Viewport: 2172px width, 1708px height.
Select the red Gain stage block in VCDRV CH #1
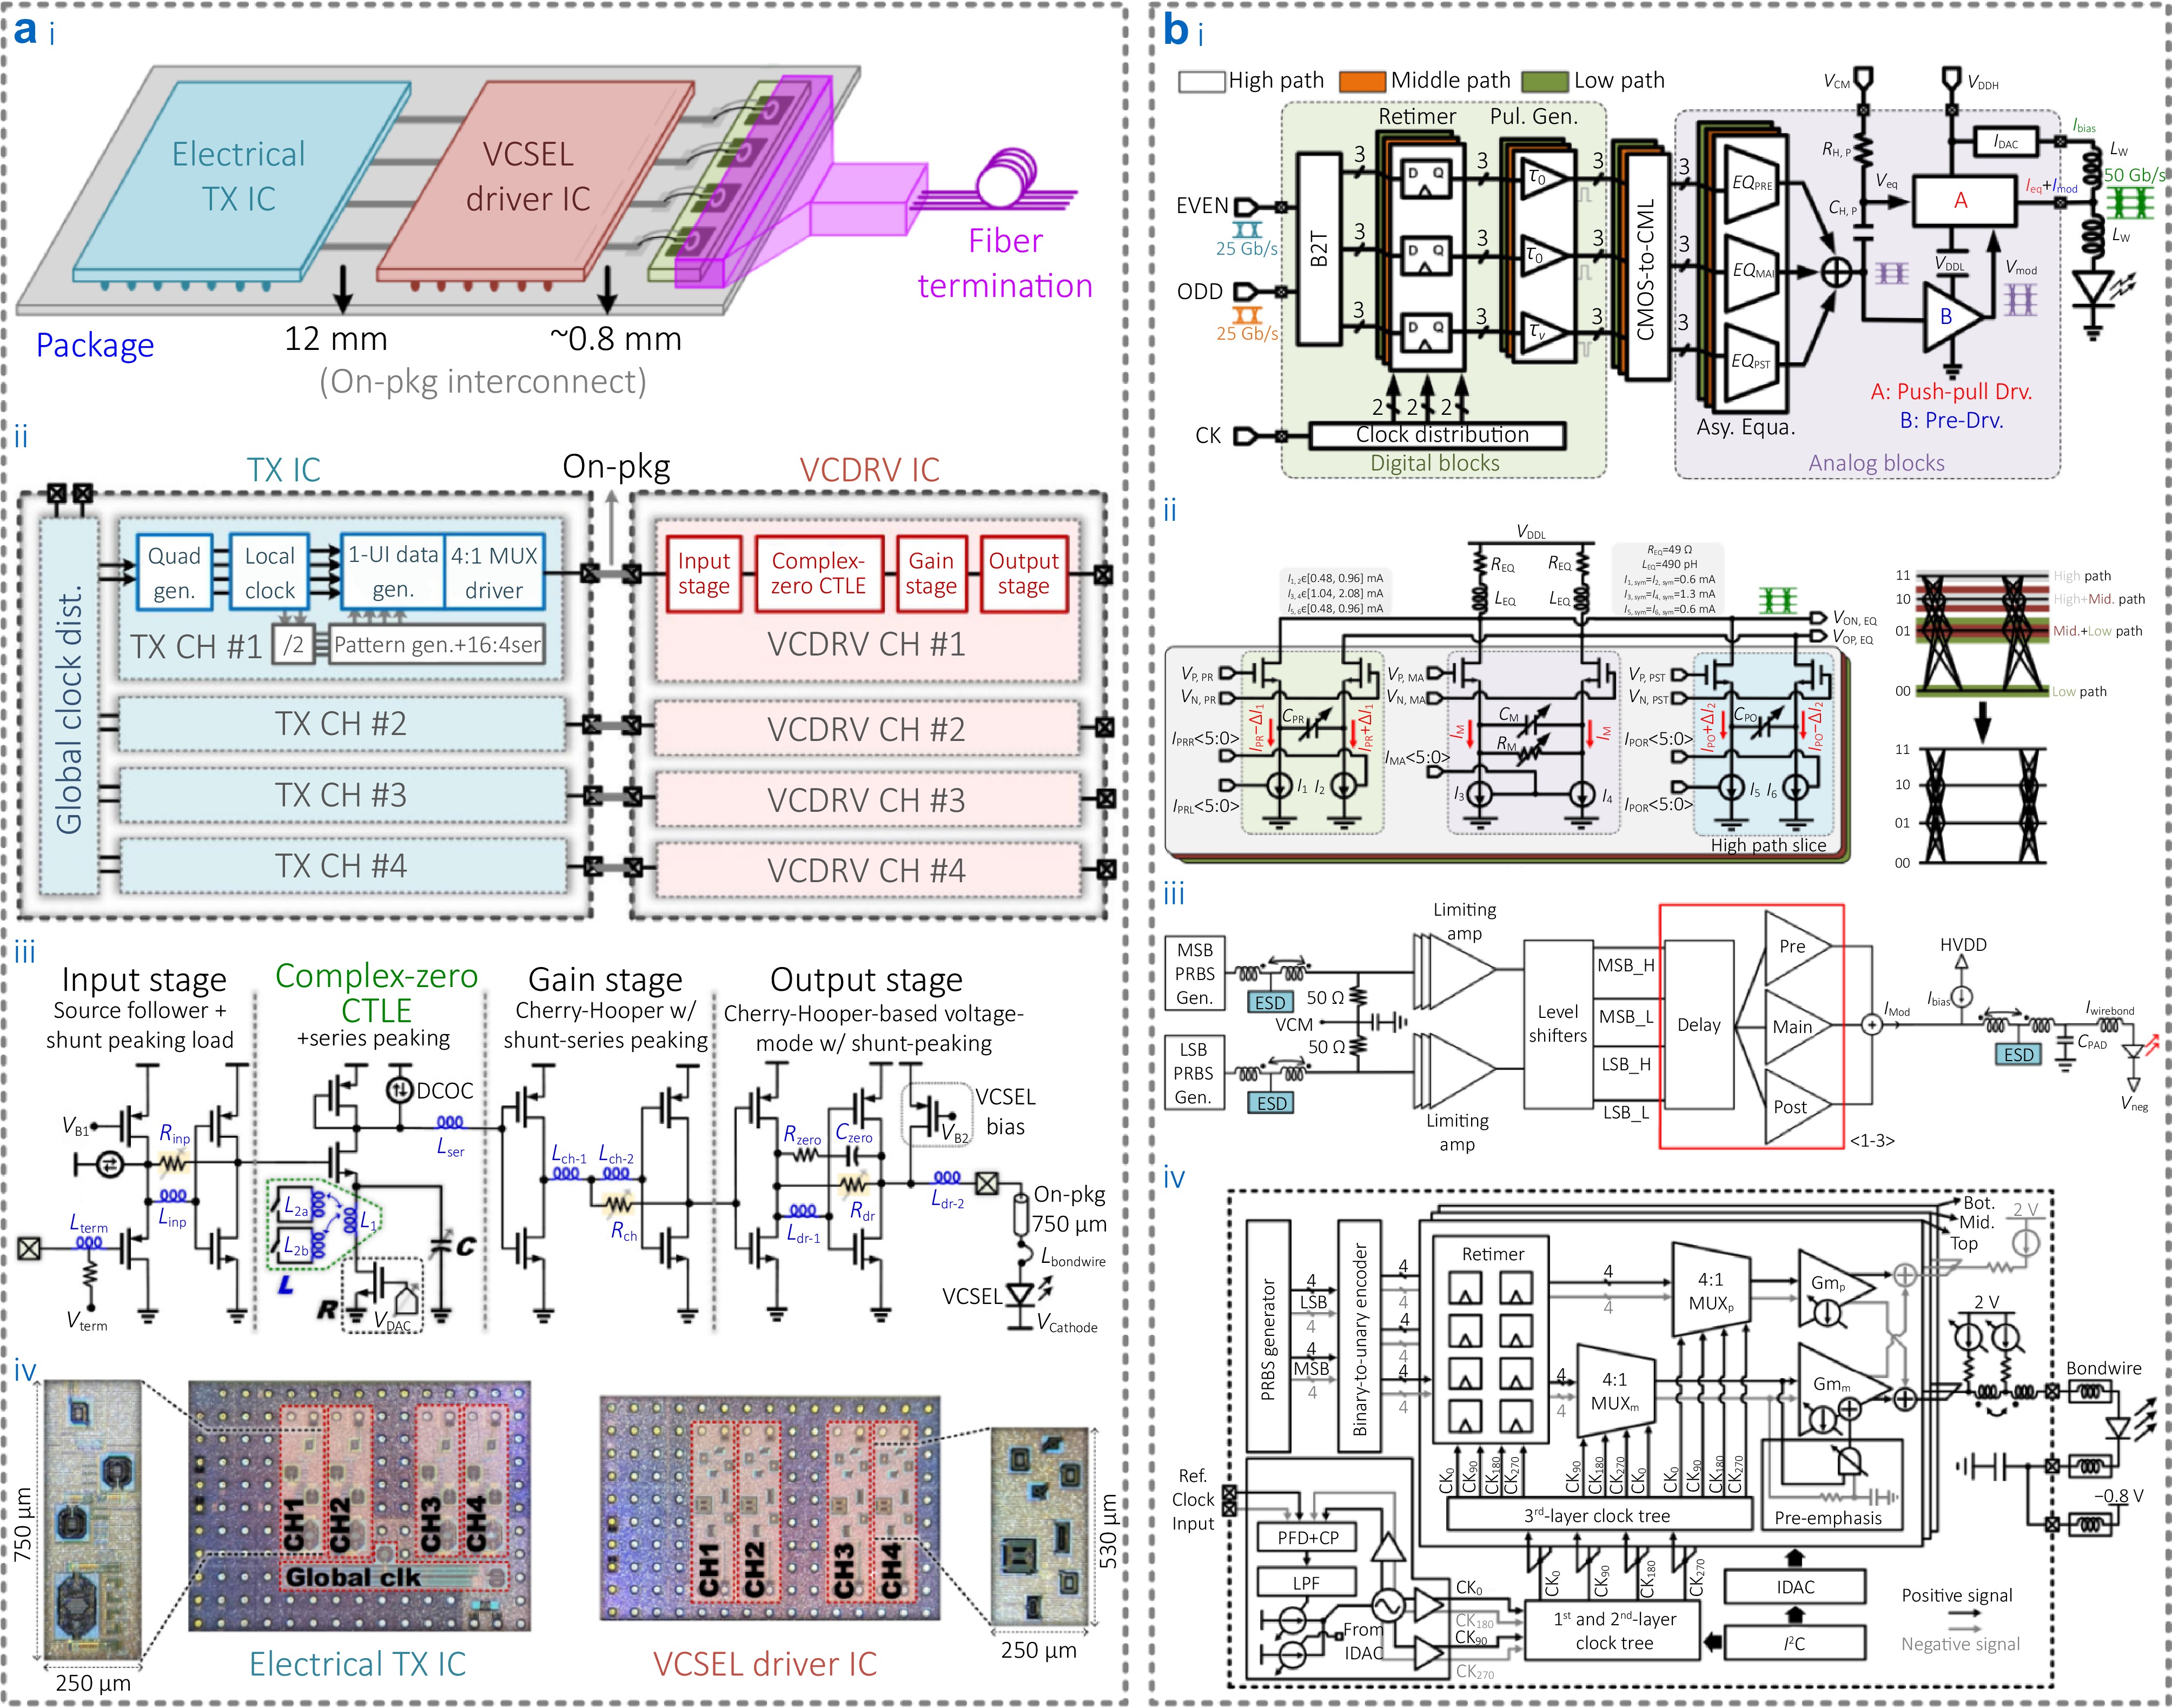pos(931,574)
